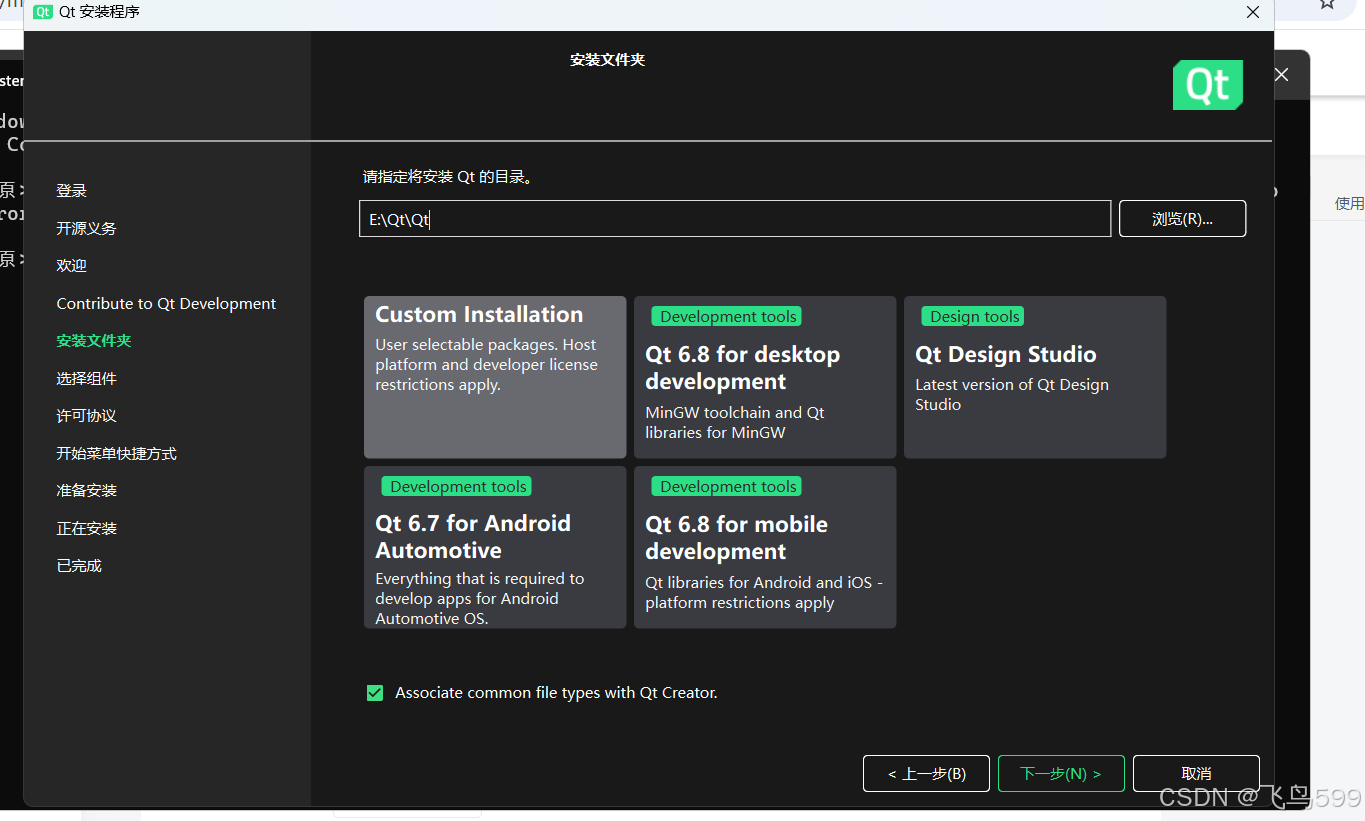Click the 安装文件夹 page heading

pyautogui.click(x=607, y=60)
